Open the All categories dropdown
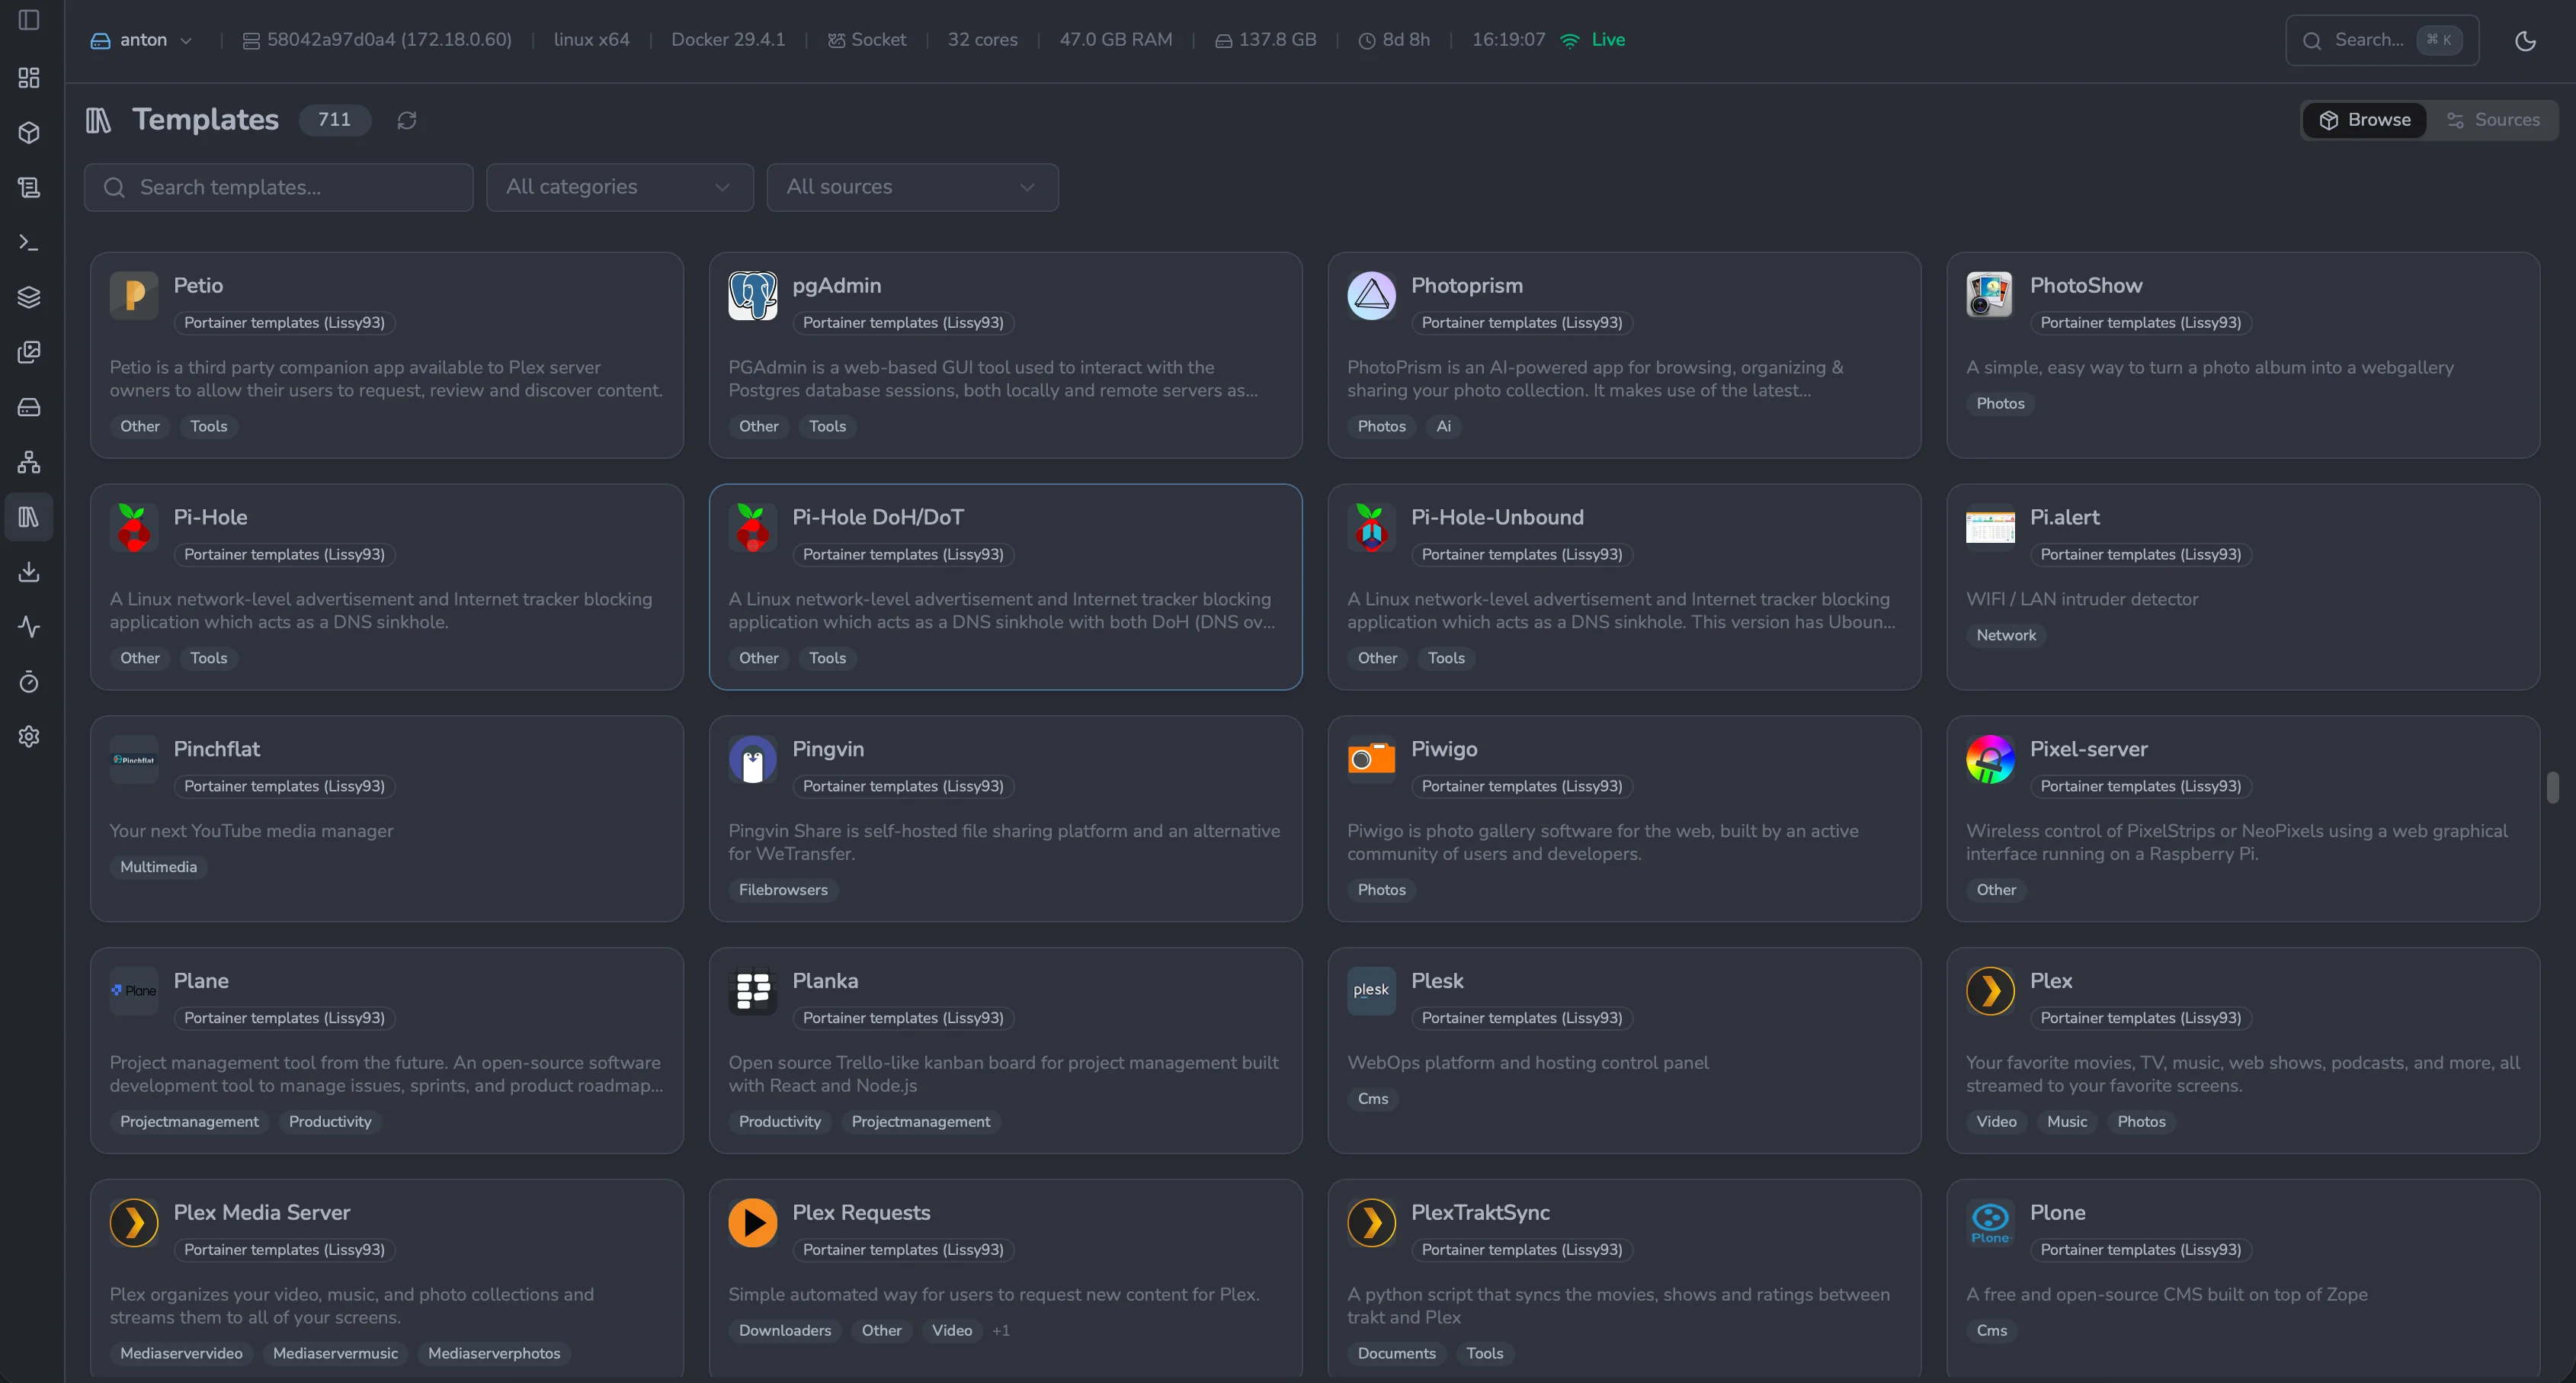 click(620, 187)
